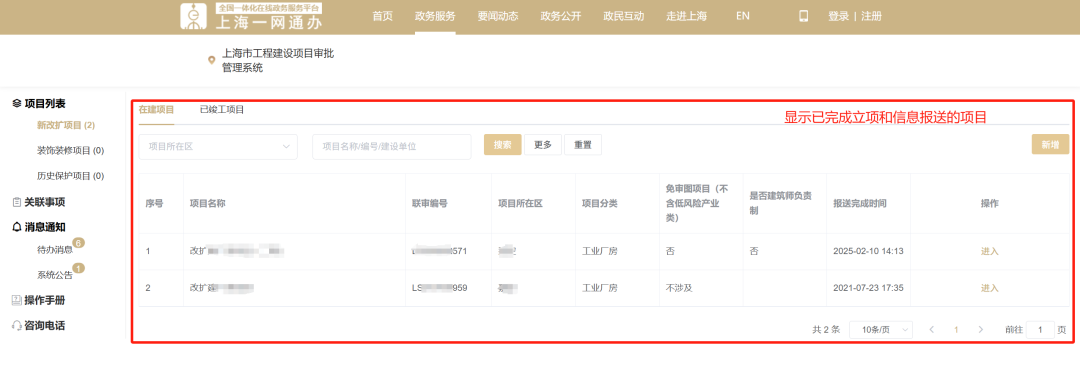
Task: Open 政务公开 in top navigation
Action: (561, 16)
